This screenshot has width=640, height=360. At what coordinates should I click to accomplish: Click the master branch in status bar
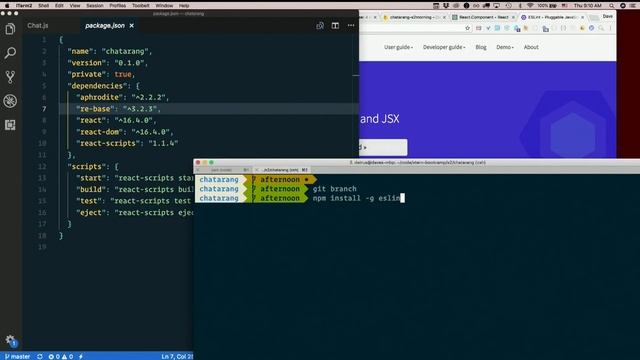point(18,356)
